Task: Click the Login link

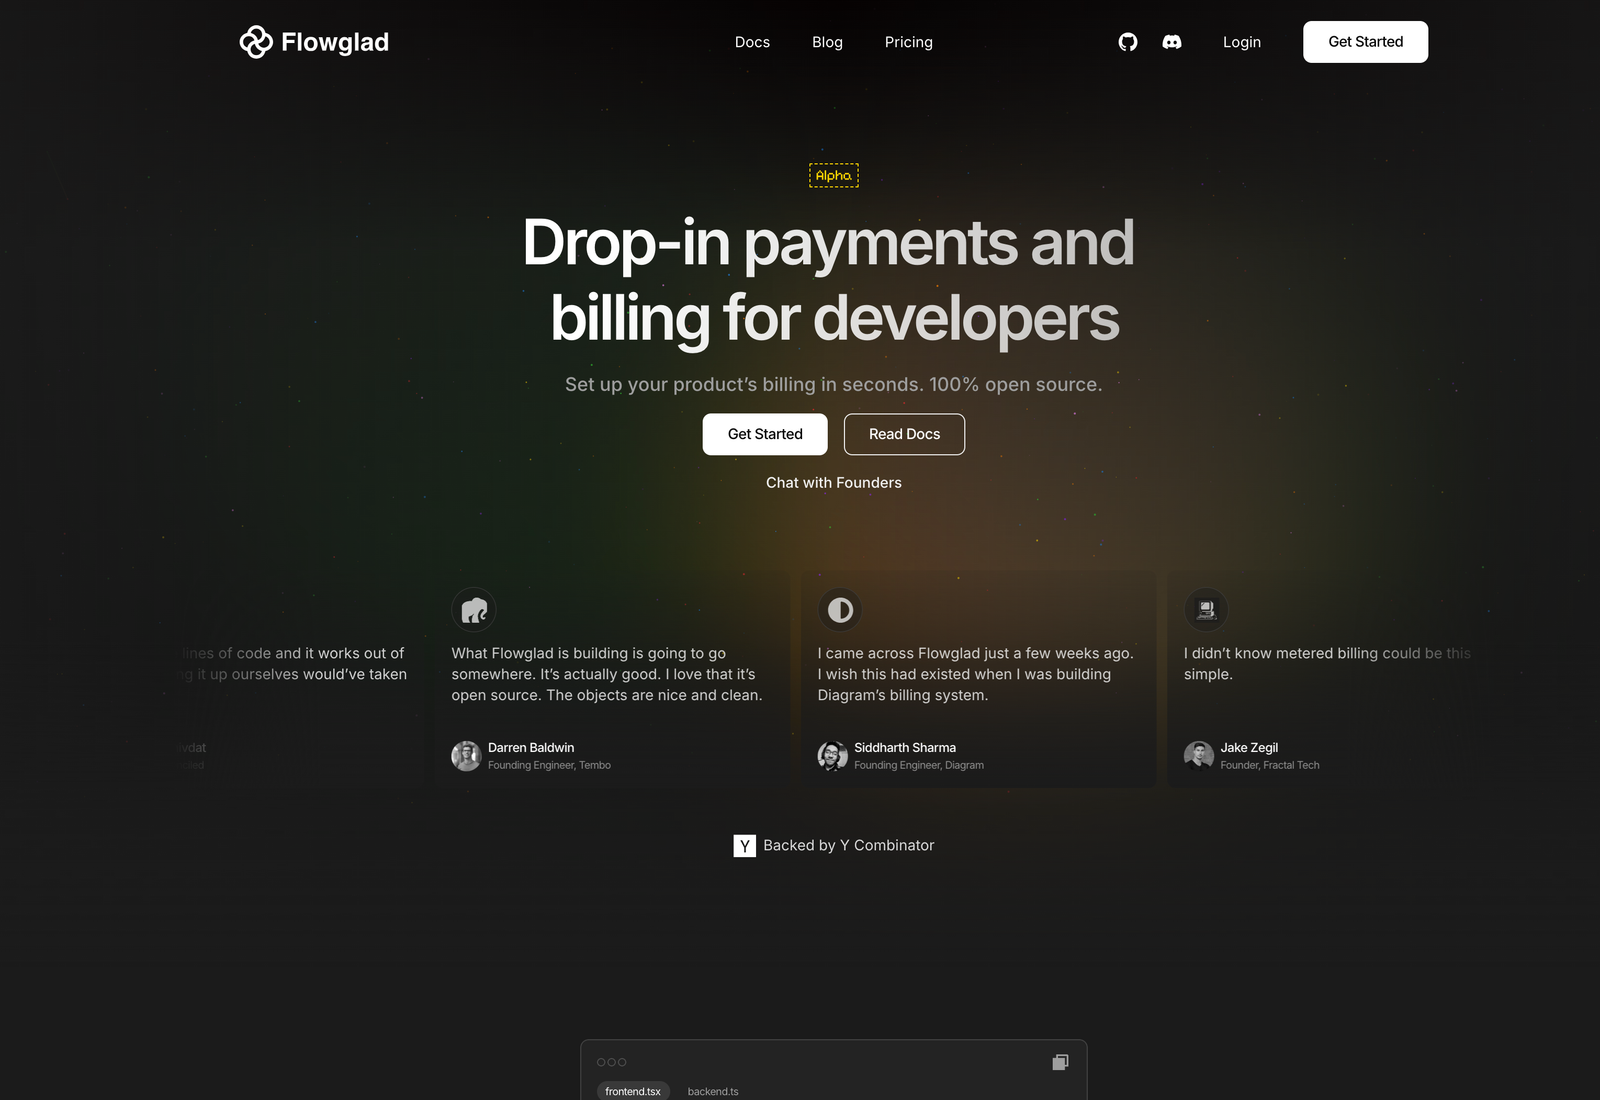Action: [1242, 42]
